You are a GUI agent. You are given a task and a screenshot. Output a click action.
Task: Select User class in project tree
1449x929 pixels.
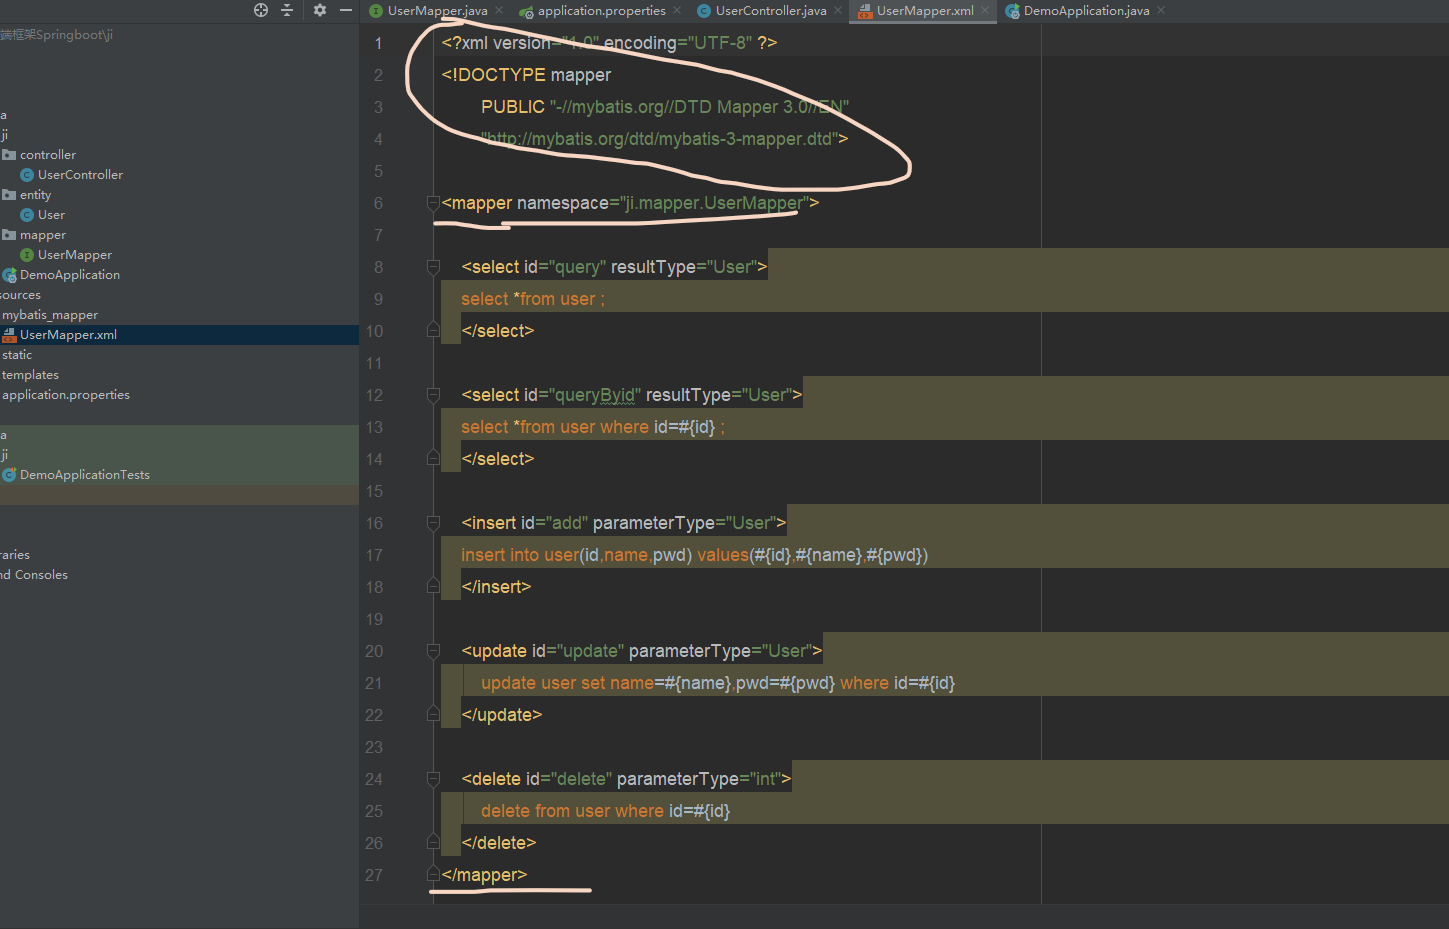click(51, 215)
